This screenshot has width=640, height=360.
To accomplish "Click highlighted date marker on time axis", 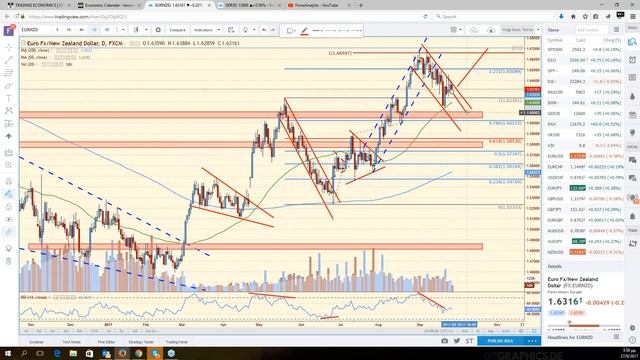I will (459, 324).
